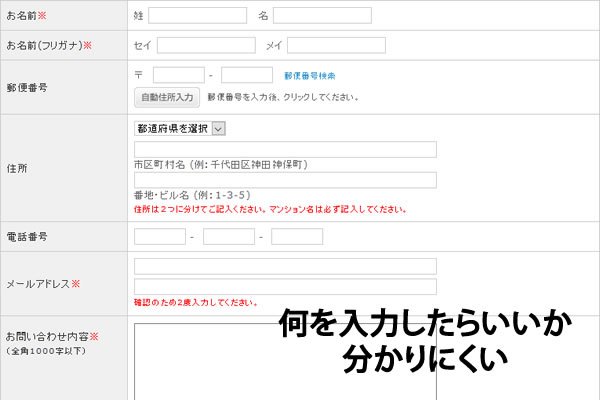Open the 都道府県を選択 dropdown
The image size is (600, 400).
pyautogui.click(x=181, y=128)
